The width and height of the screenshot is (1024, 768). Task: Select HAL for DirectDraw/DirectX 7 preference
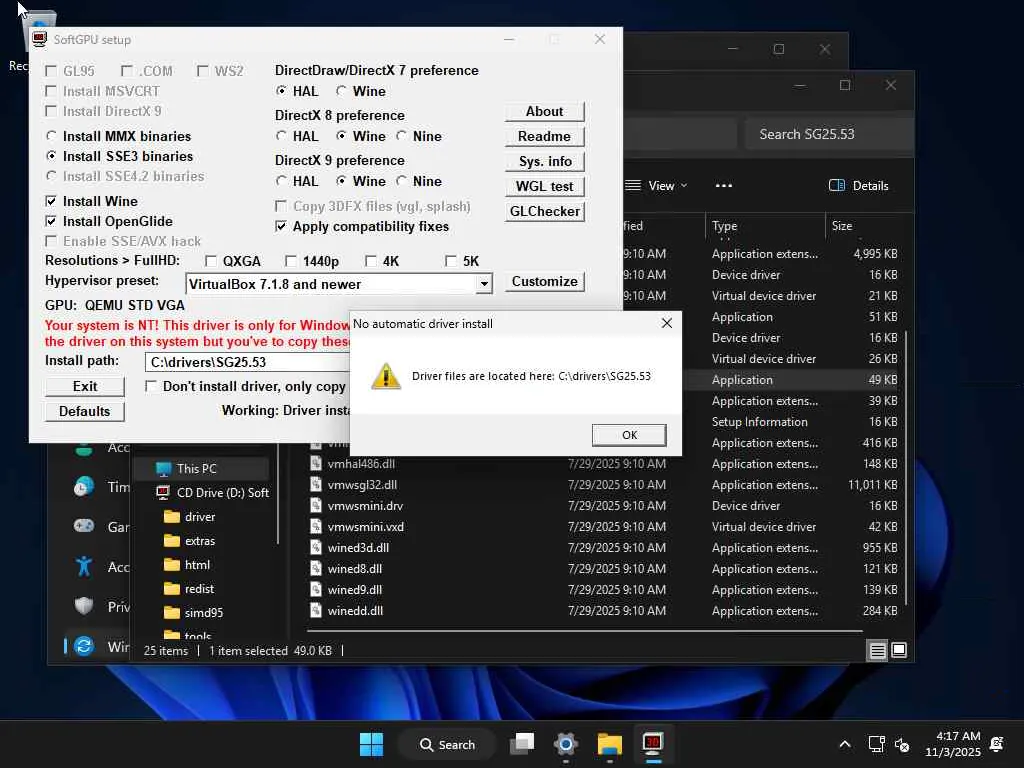tap(281, 91)
